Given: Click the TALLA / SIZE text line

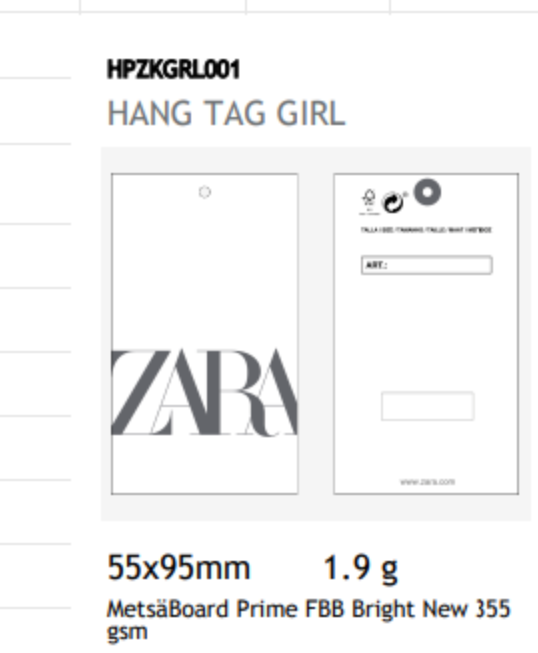Looking at the screenshot, I should click(x=426, y=230).
